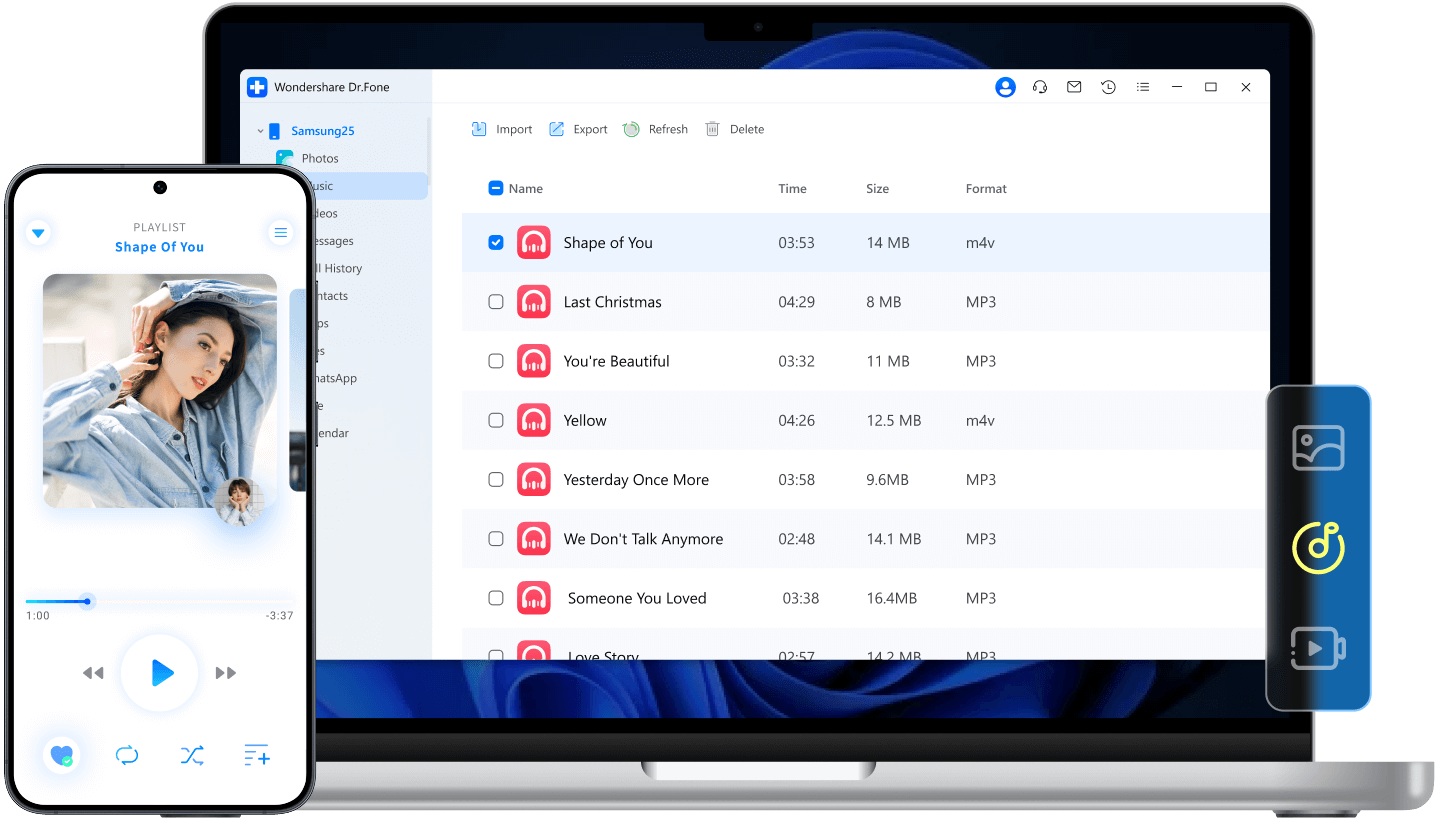Image resolution: width=1436 pixels, height=818 pixels.
Task: Select the photo icon in the side panel
Action: (1318, 448)
